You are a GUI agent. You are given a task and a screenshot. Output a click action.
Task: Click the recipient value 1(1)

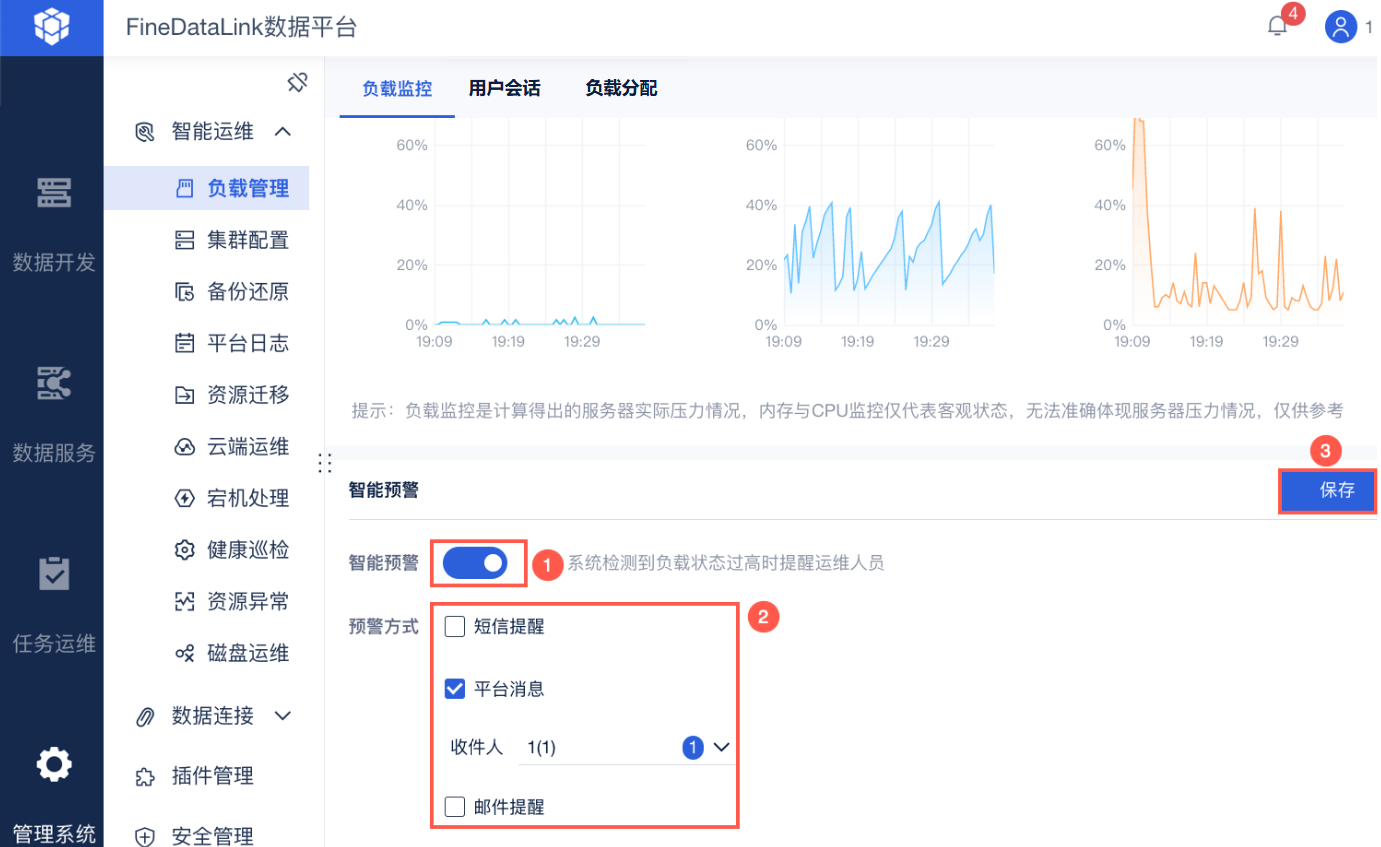pos(541,747)
